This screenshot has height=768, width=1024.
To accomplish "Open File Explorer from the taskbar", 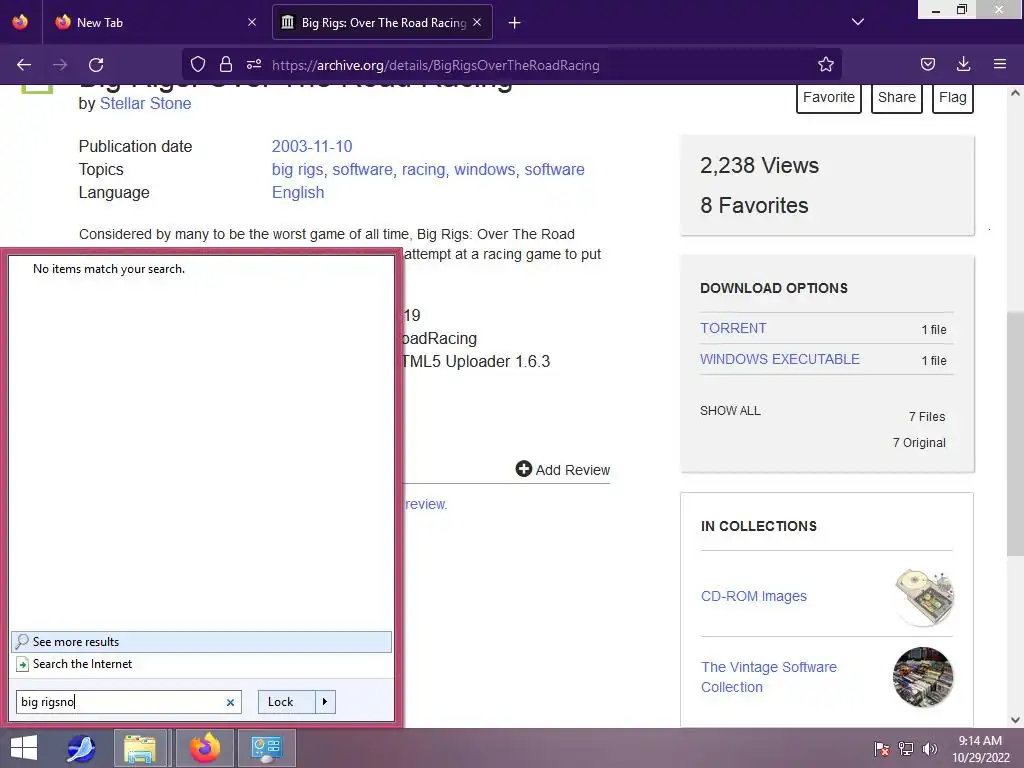I will click(140, 748).
